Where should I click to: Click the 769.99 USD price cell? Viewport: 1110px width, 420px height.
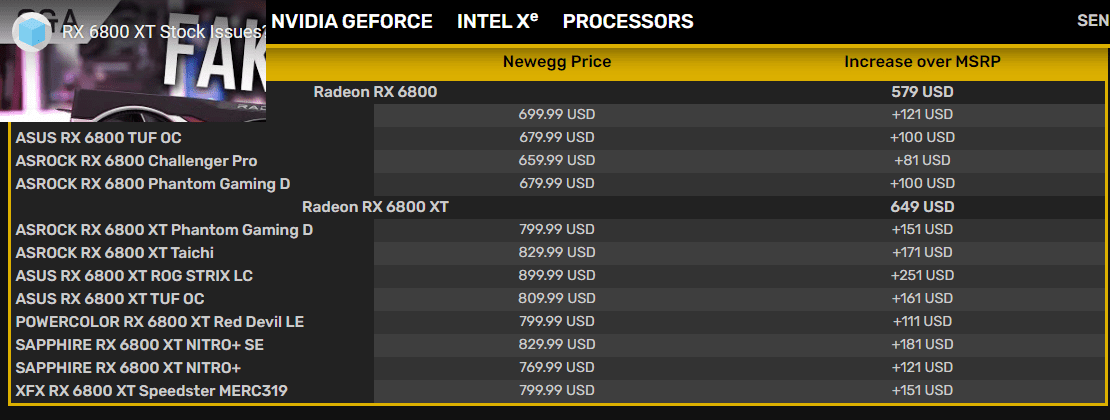pyautogui.click(x=556, y=368)
